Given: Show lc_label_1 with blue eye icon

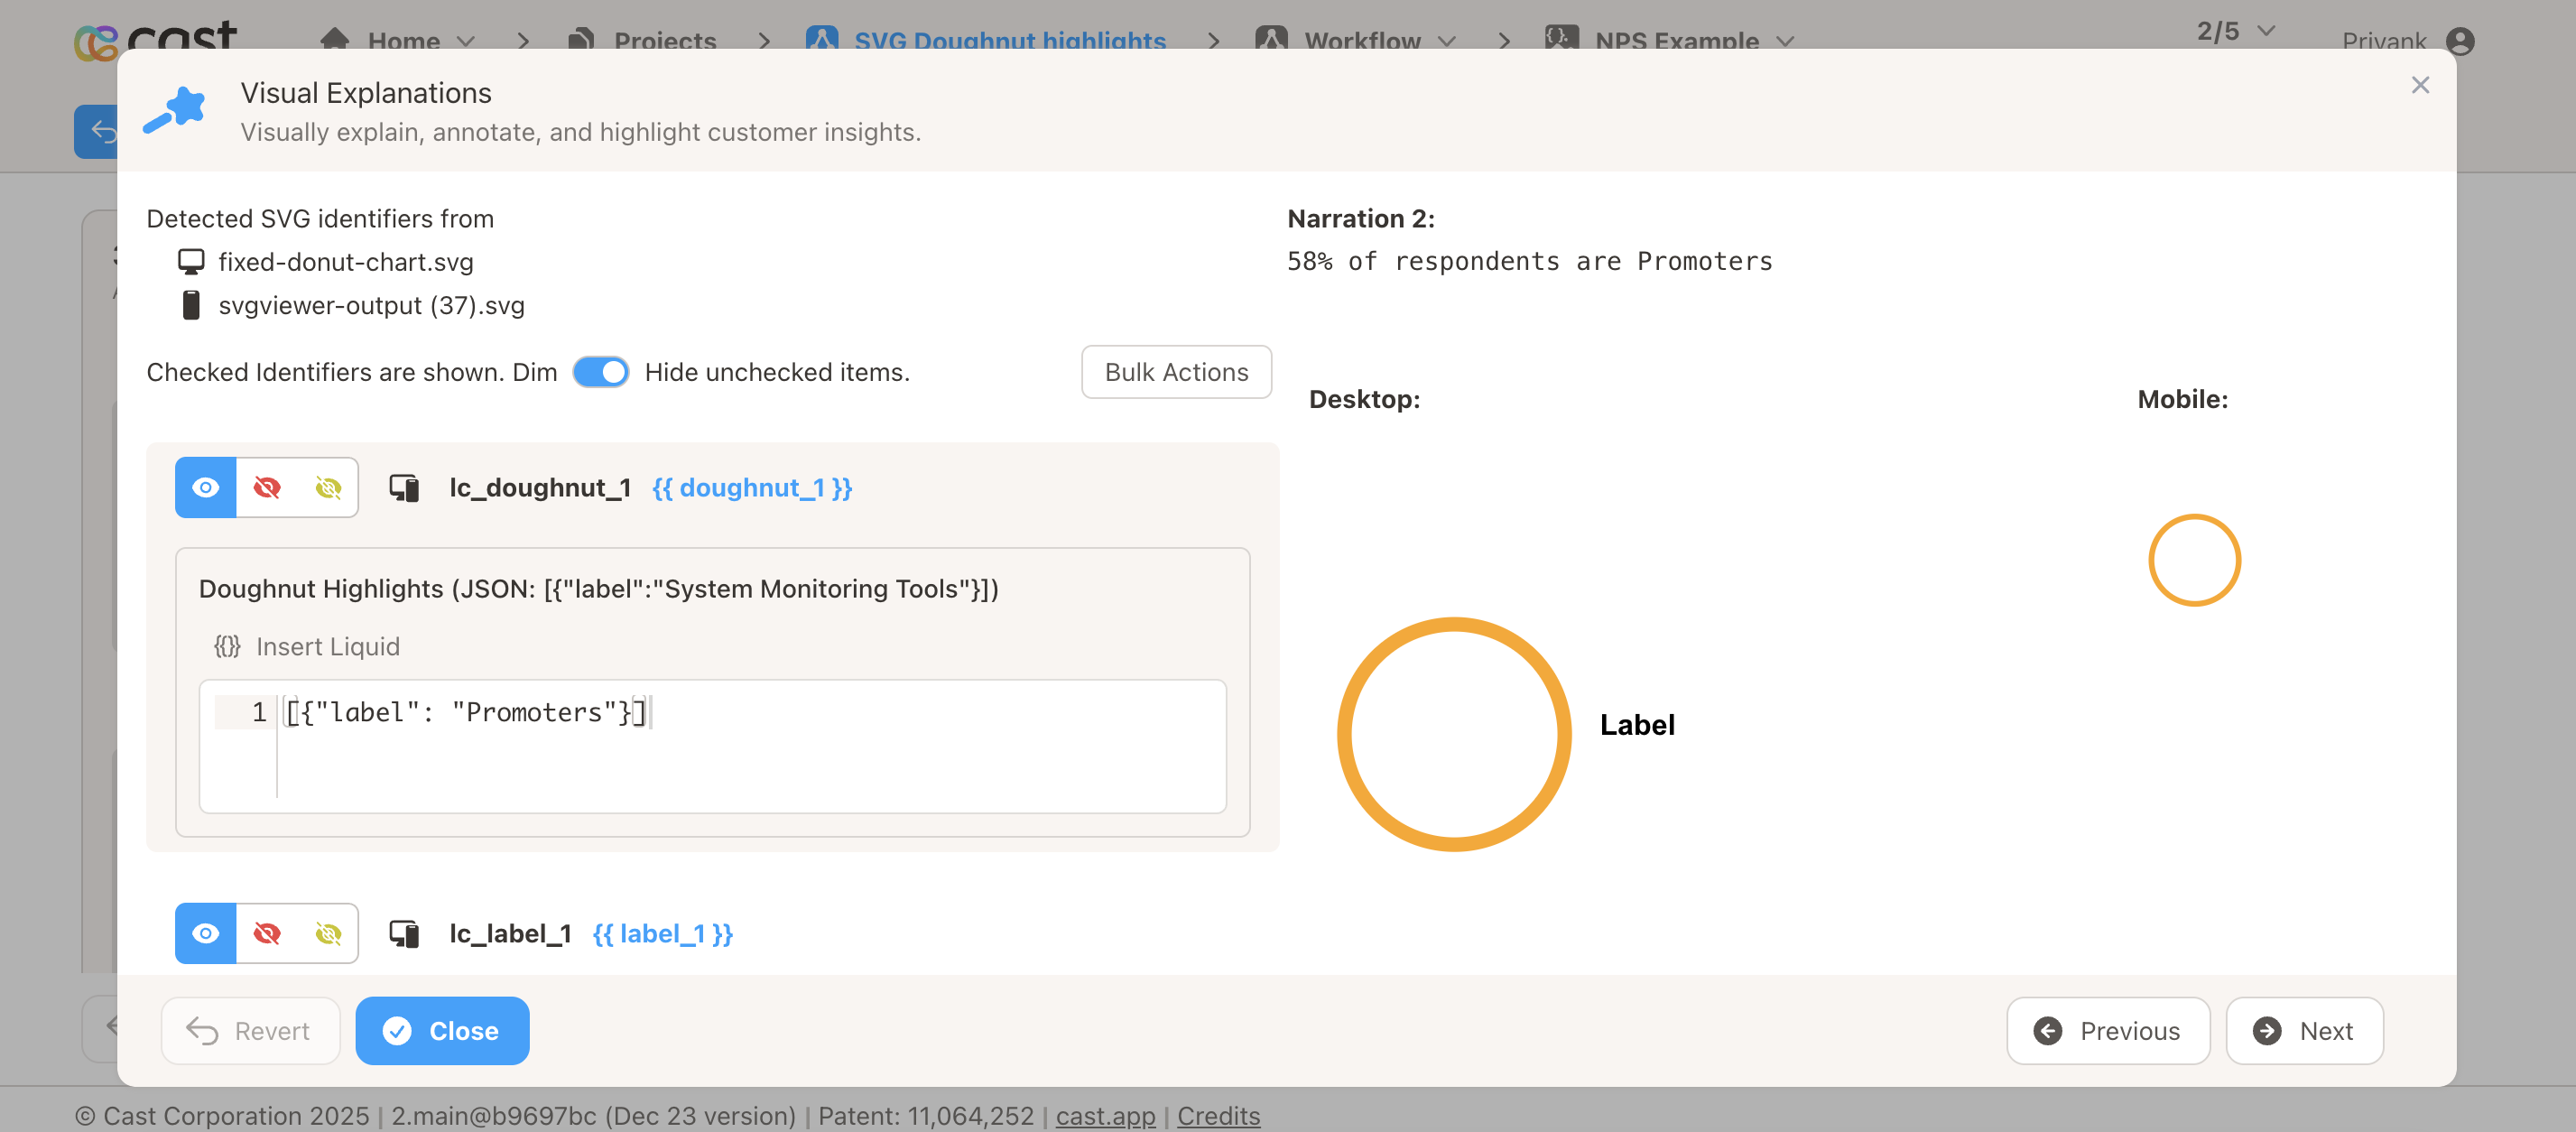Looking at the screenshot, I should [206, 933].
